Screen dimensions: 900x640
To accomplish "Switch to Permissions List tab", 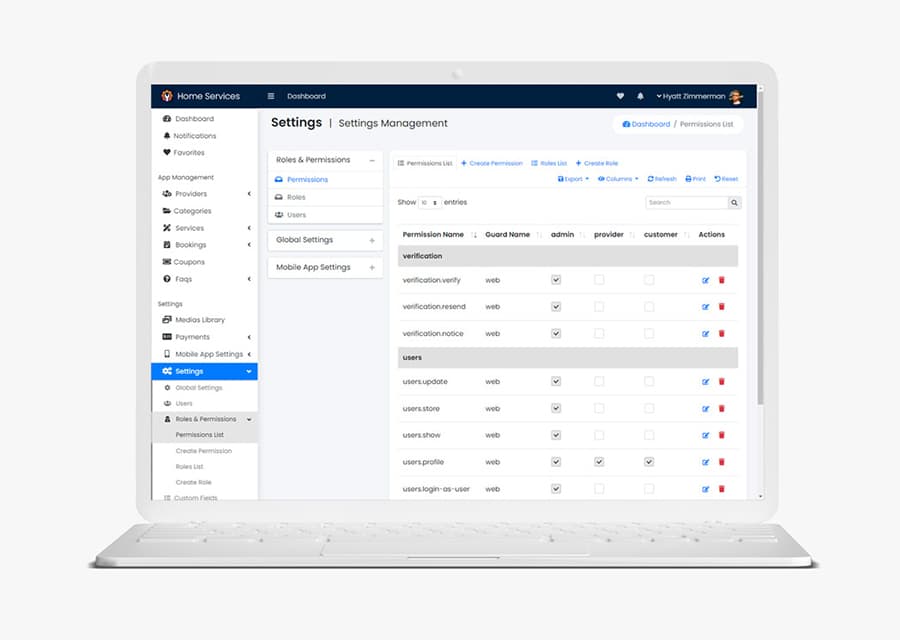I will pos(425,164).
